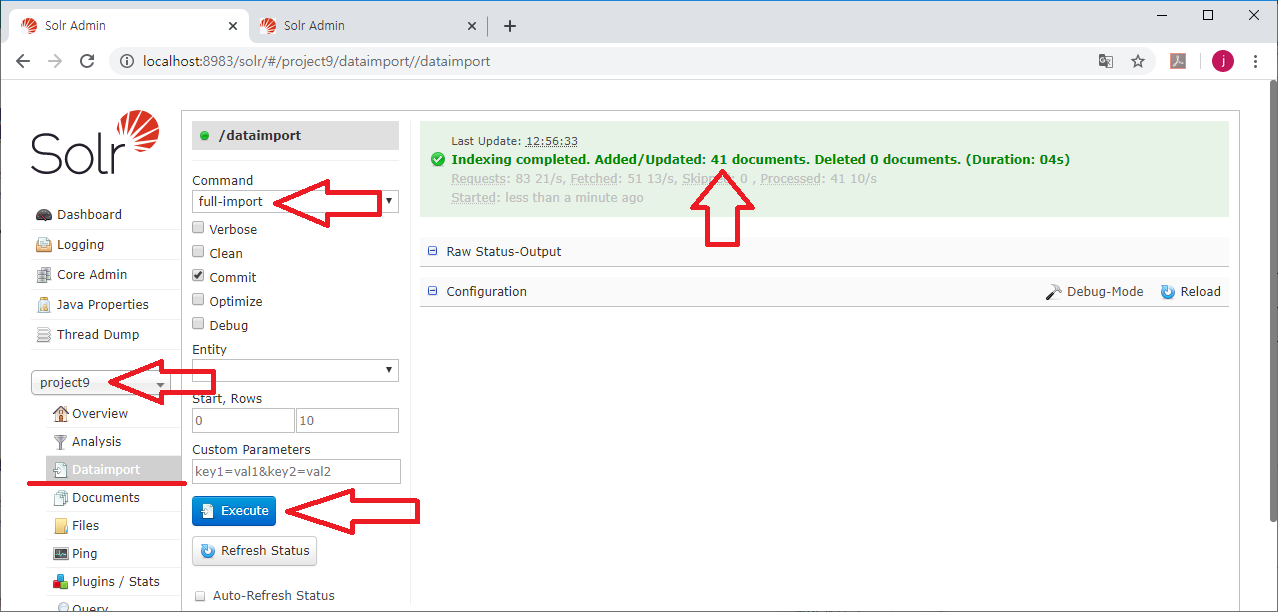
Task: Click the Documents icon in sidebar
Action: 61,497
